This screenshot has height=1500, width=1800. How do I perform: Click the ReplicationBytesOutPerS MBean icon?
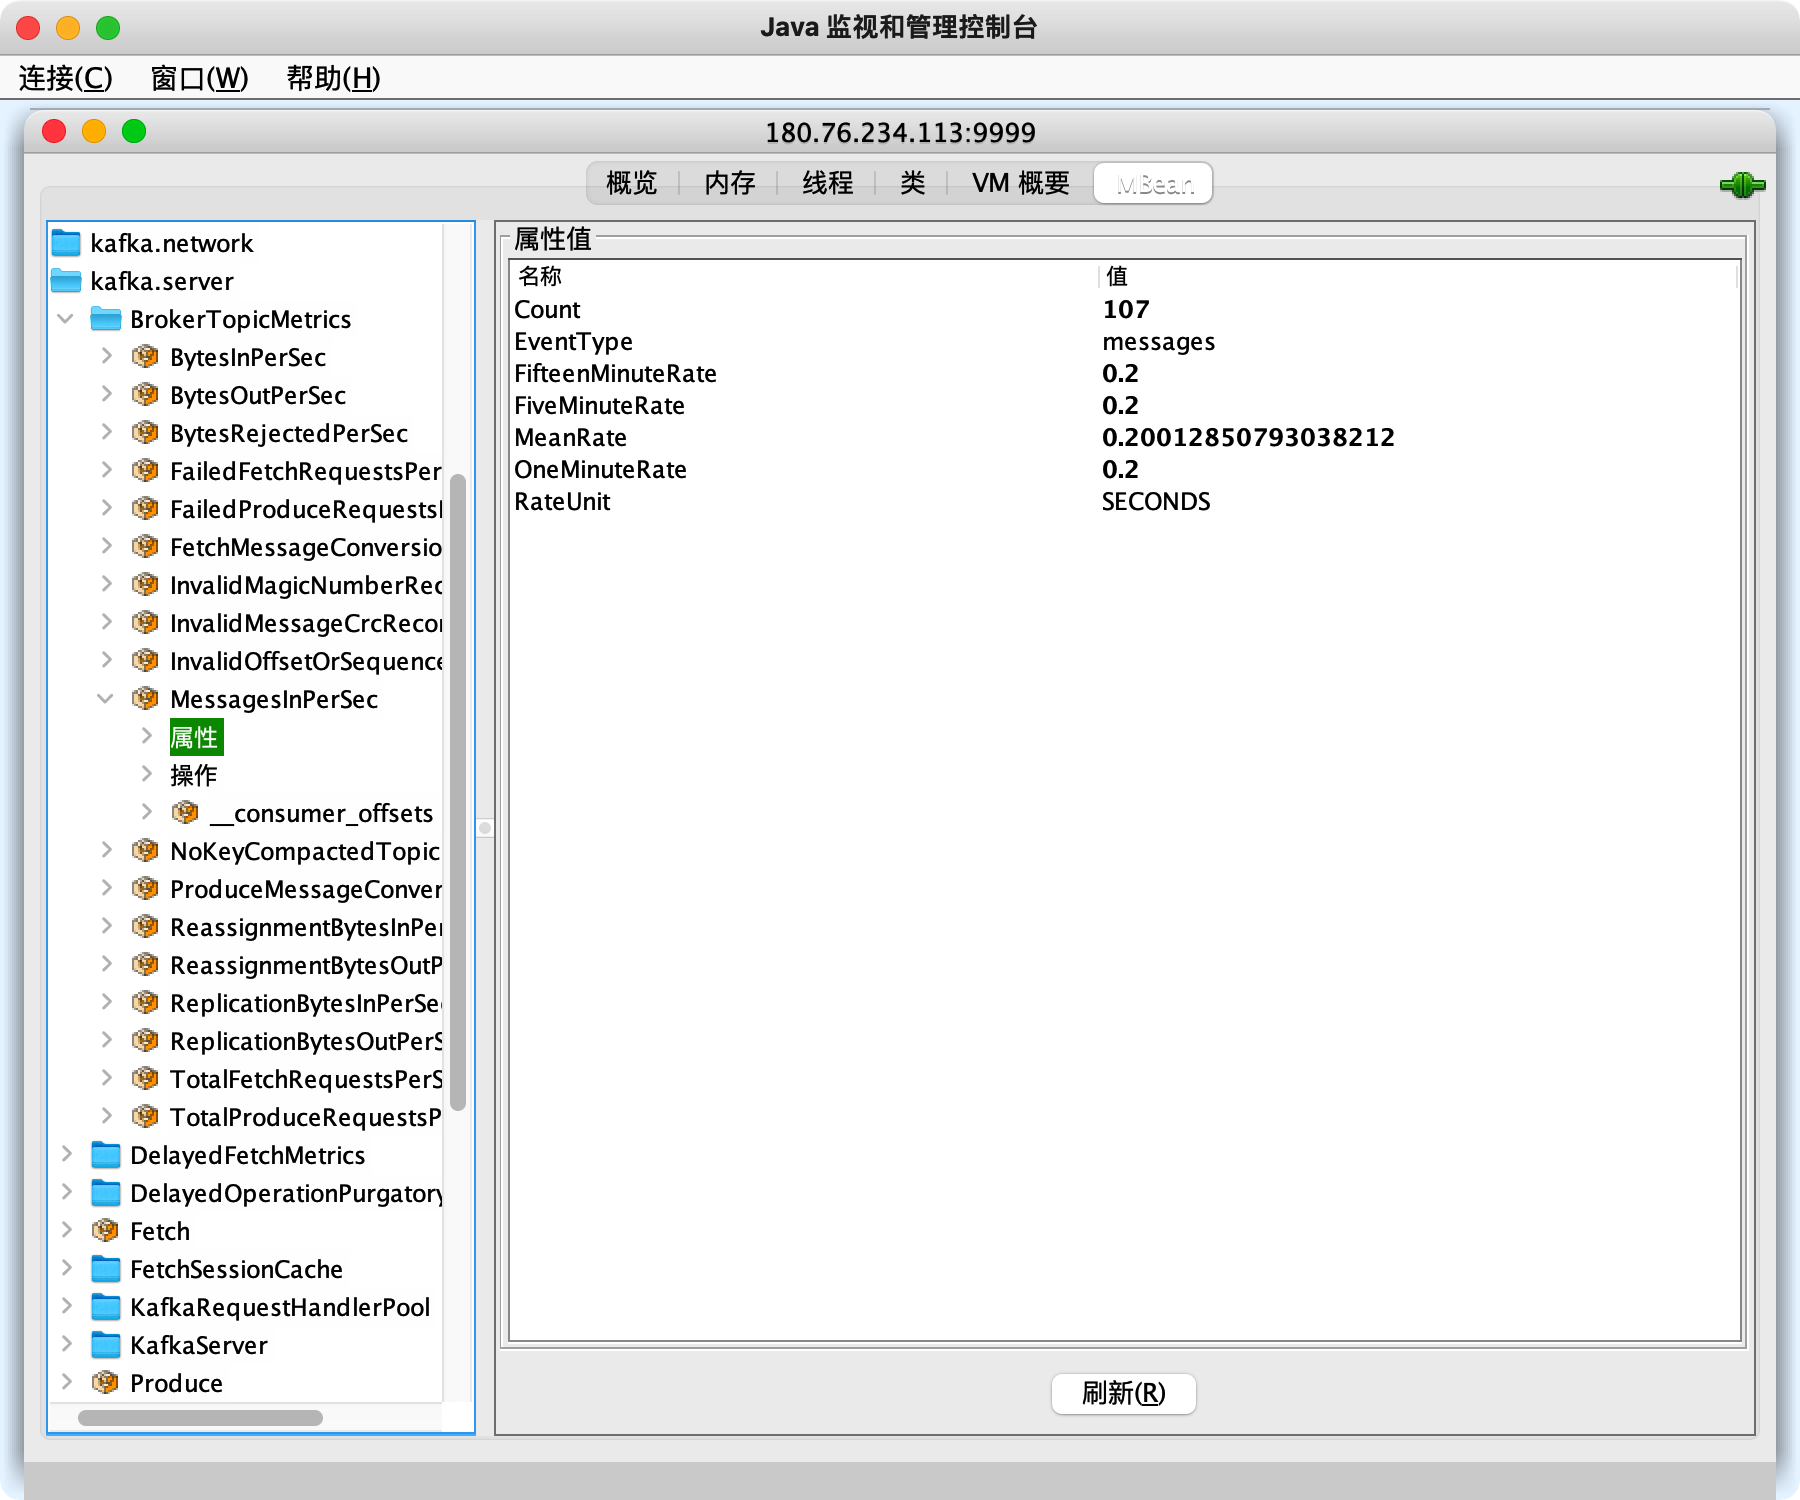pos(145,1041)
